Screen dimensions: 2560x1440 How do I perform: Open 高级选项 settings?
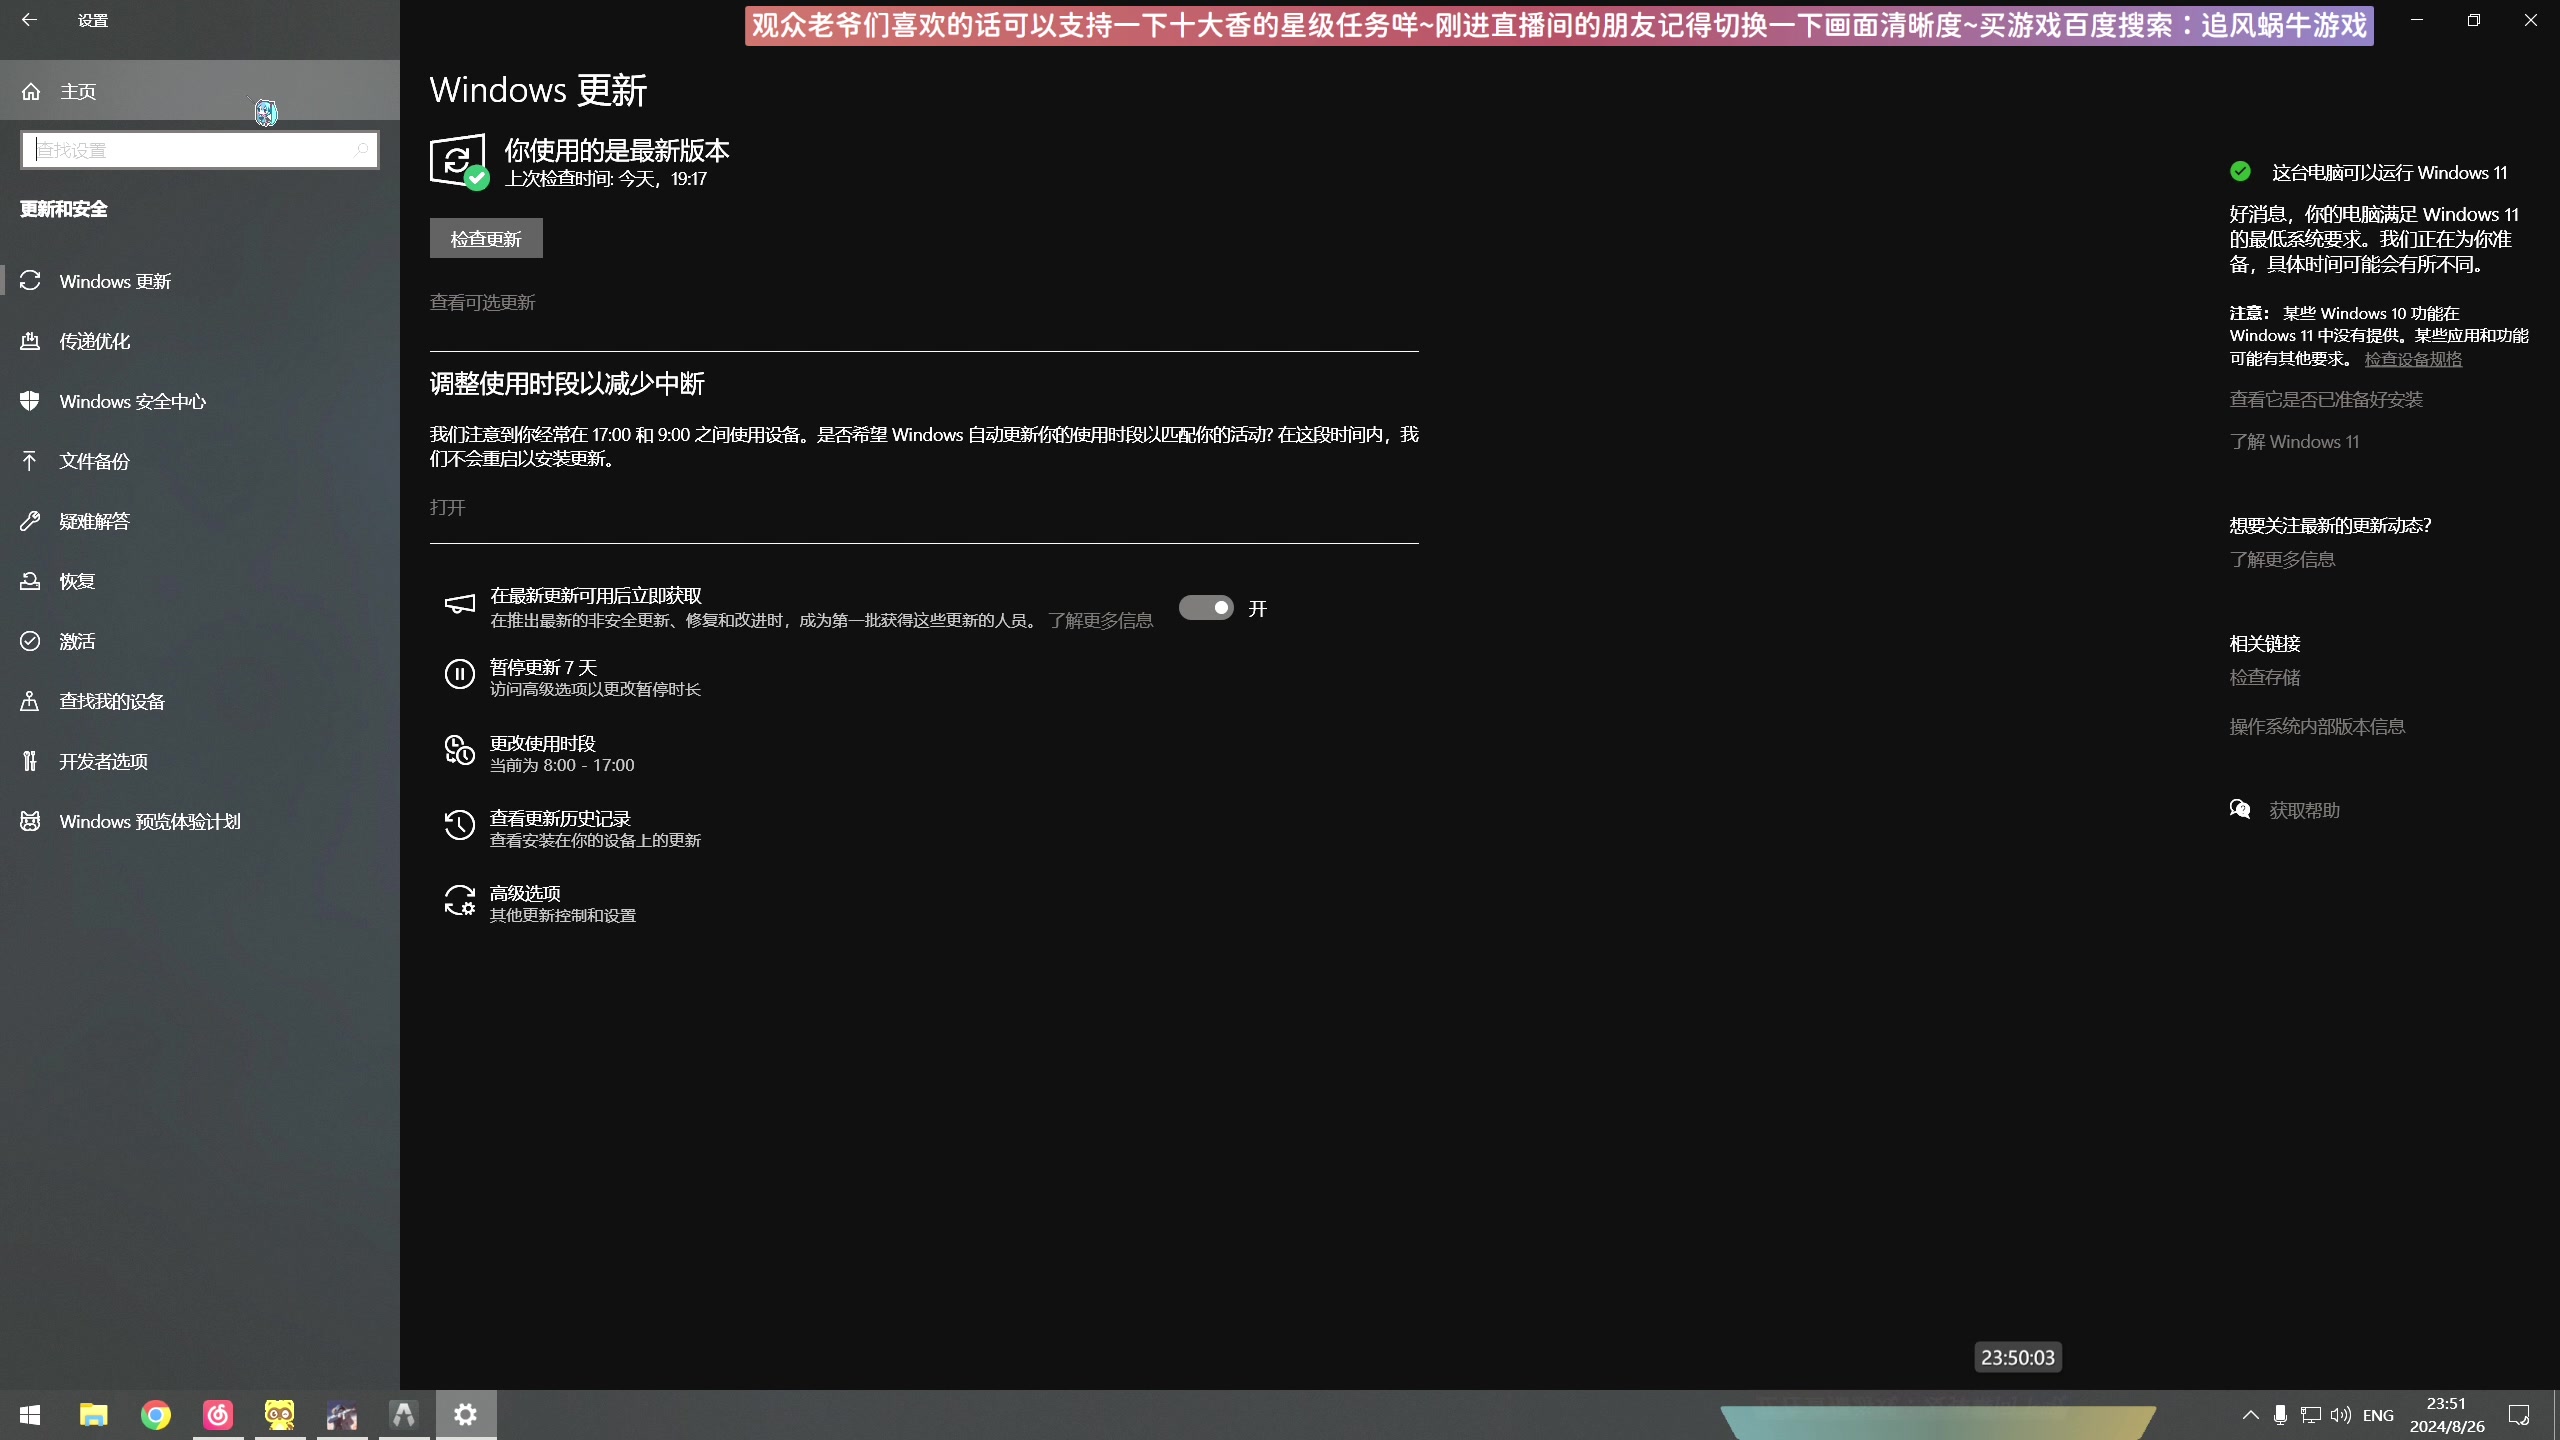coord(562,903)
